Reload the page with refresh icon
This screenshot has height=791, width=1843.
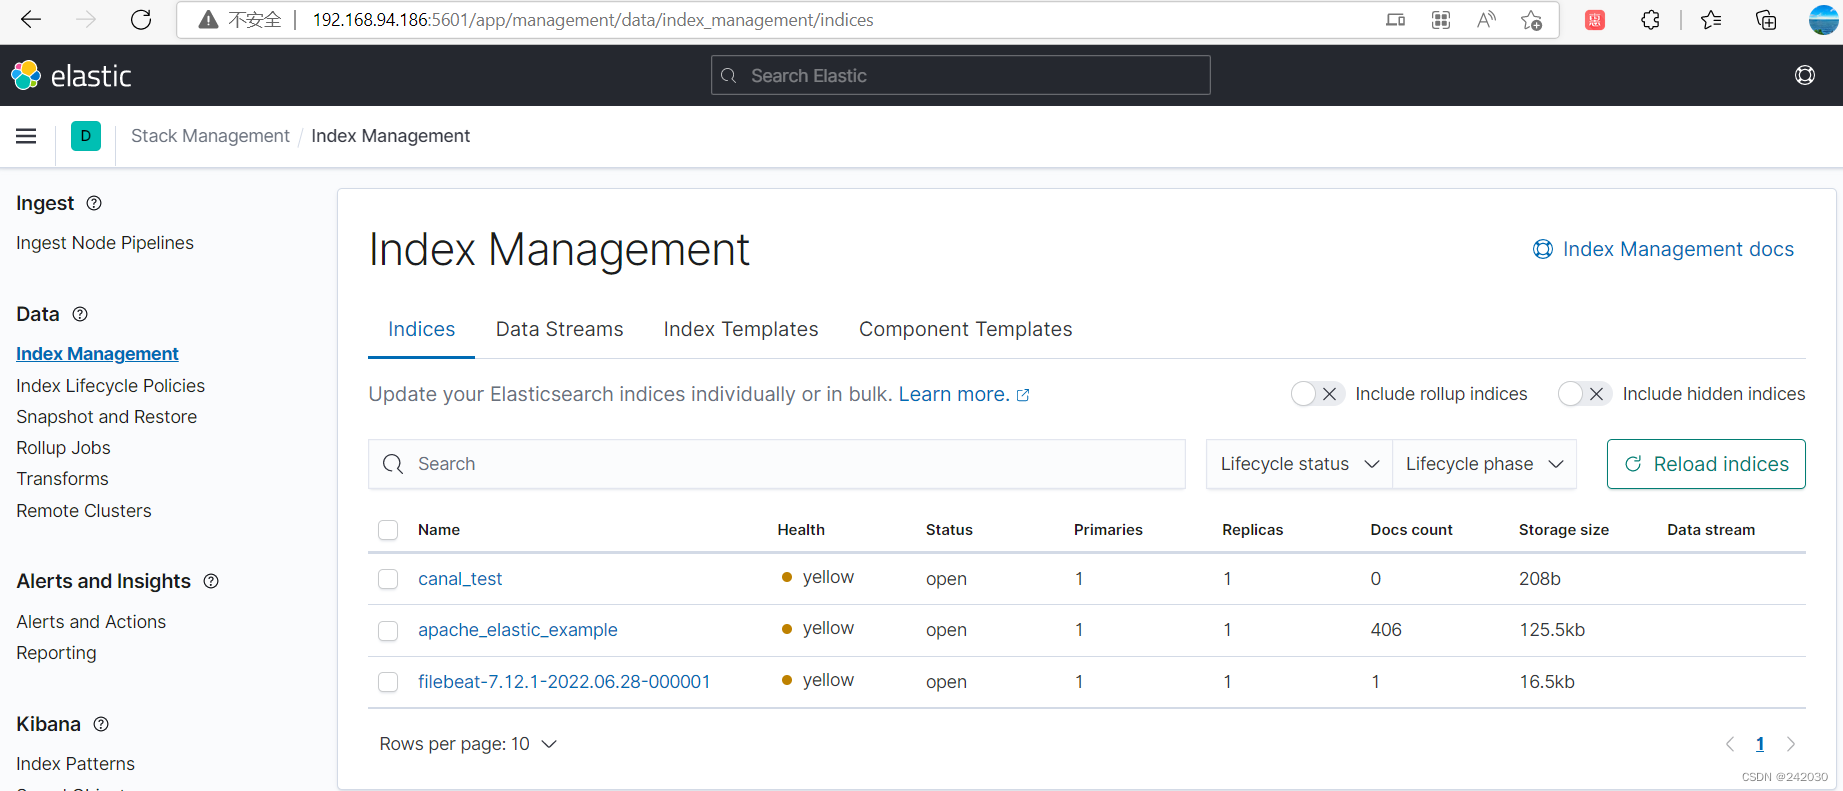(x=141, y=20)
